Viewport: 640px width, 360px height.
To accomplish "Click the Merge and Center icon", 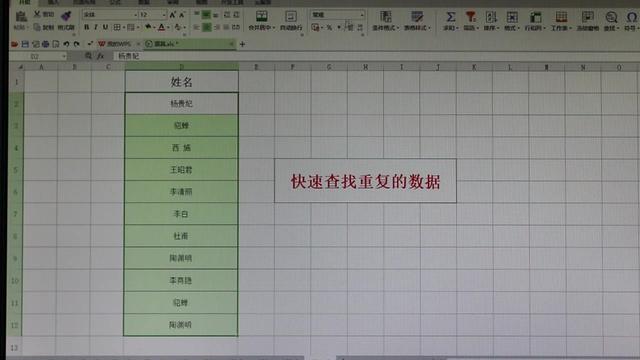I will point(262,16).
